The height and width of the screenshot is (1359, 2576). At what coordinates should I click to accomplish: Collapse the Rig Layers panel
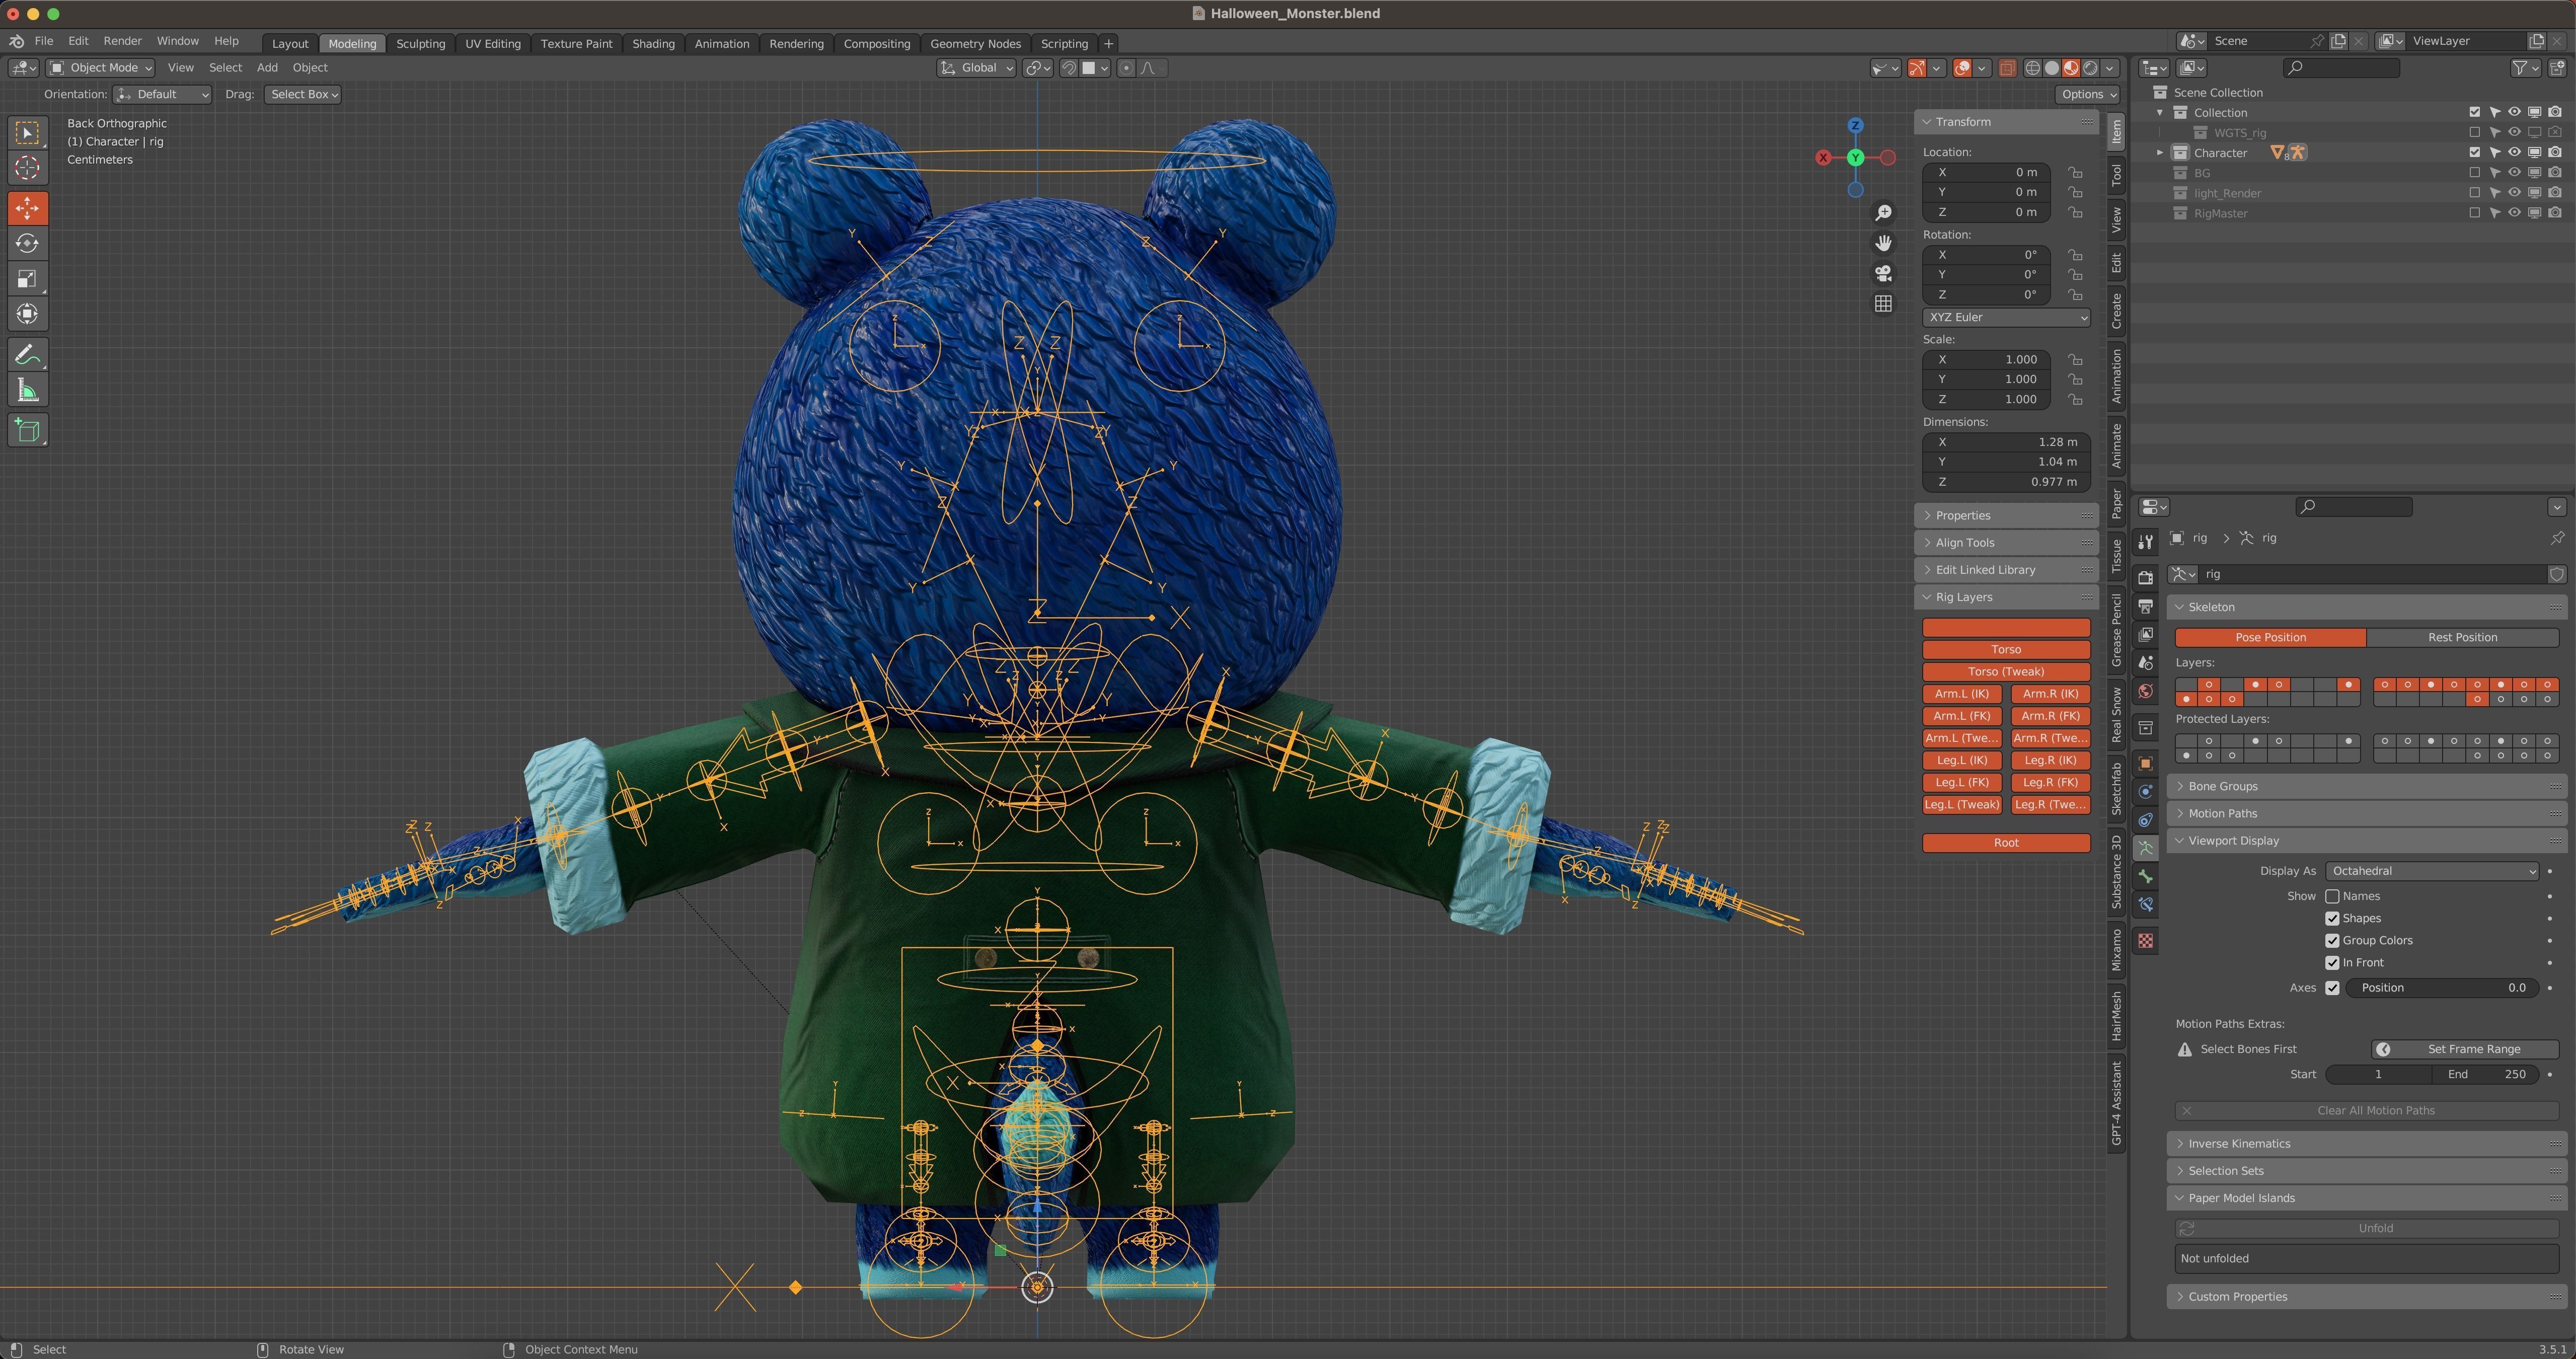(x=2006, y=597)
